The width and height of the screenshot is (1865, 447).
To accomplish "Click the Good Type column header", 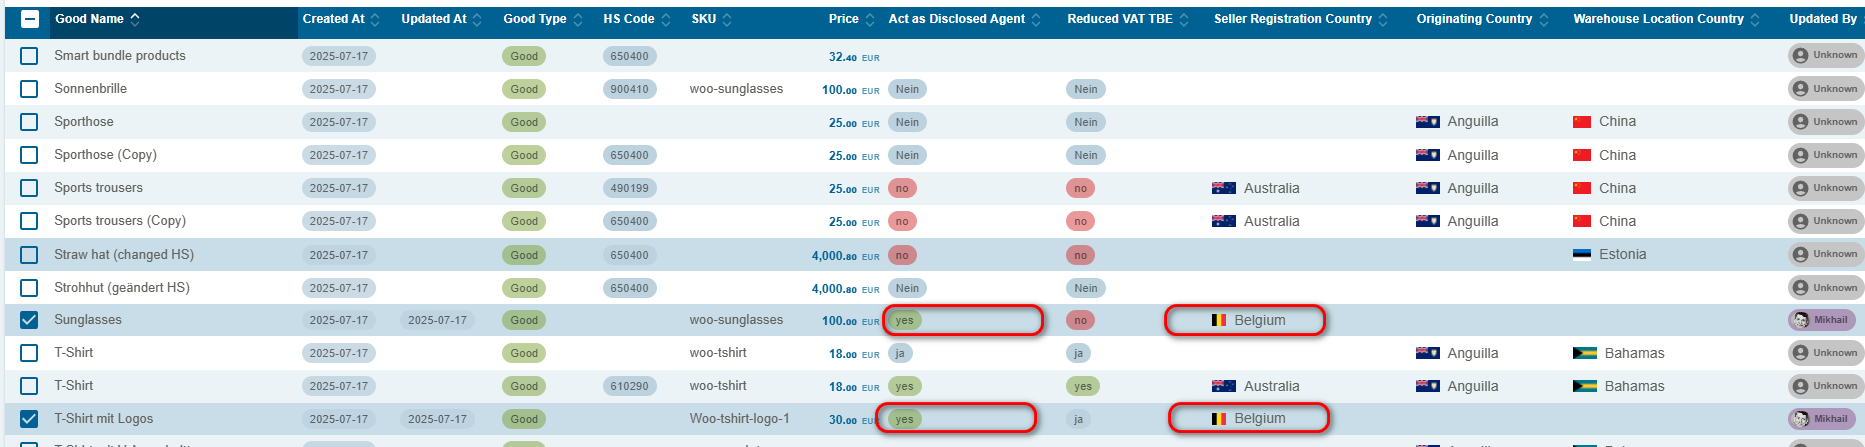I will click(535, 19).
